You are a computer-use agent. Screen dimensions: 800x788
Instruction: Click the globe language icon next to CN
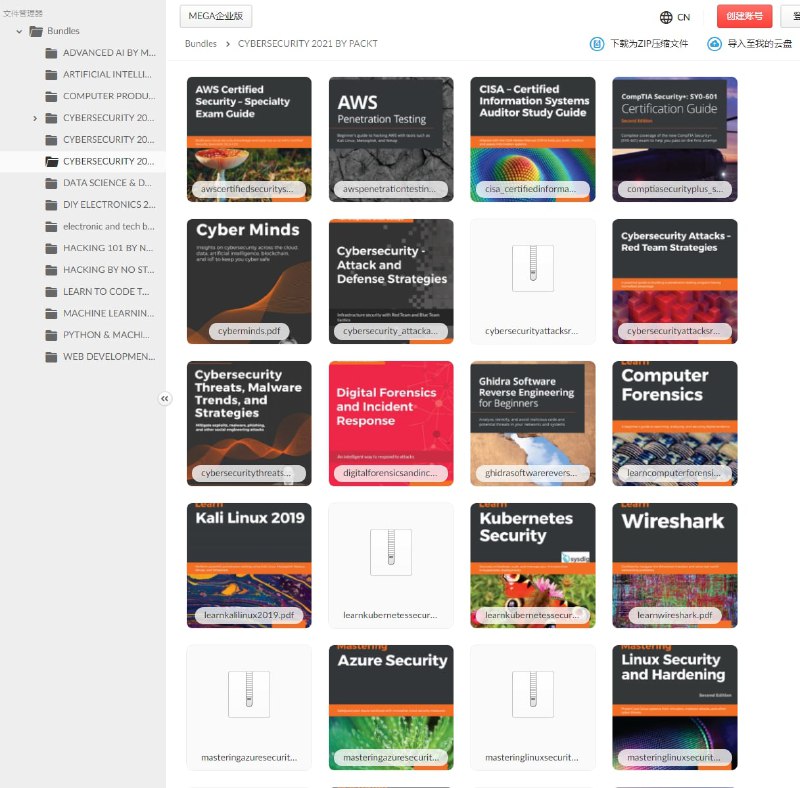click(666, 17)
